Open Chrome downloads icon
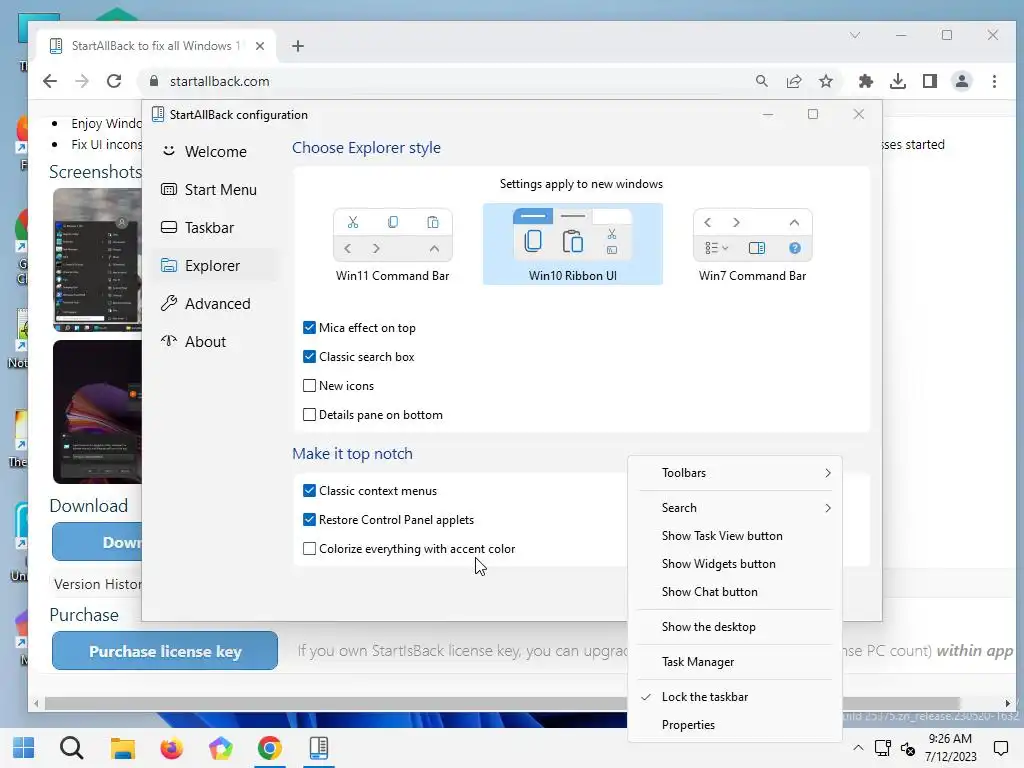1024x768 pixels. (898, 81)
